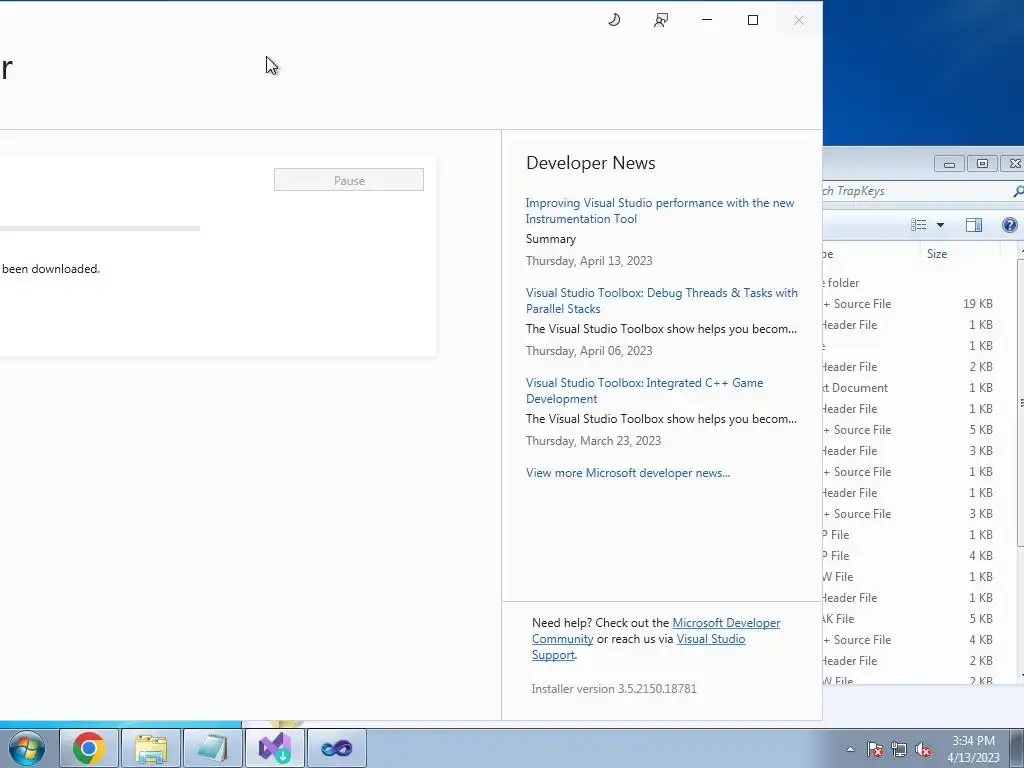
Task: Minimize the Visual Studio Installer window
Action: pyautogui.click(x=707, y=20)
